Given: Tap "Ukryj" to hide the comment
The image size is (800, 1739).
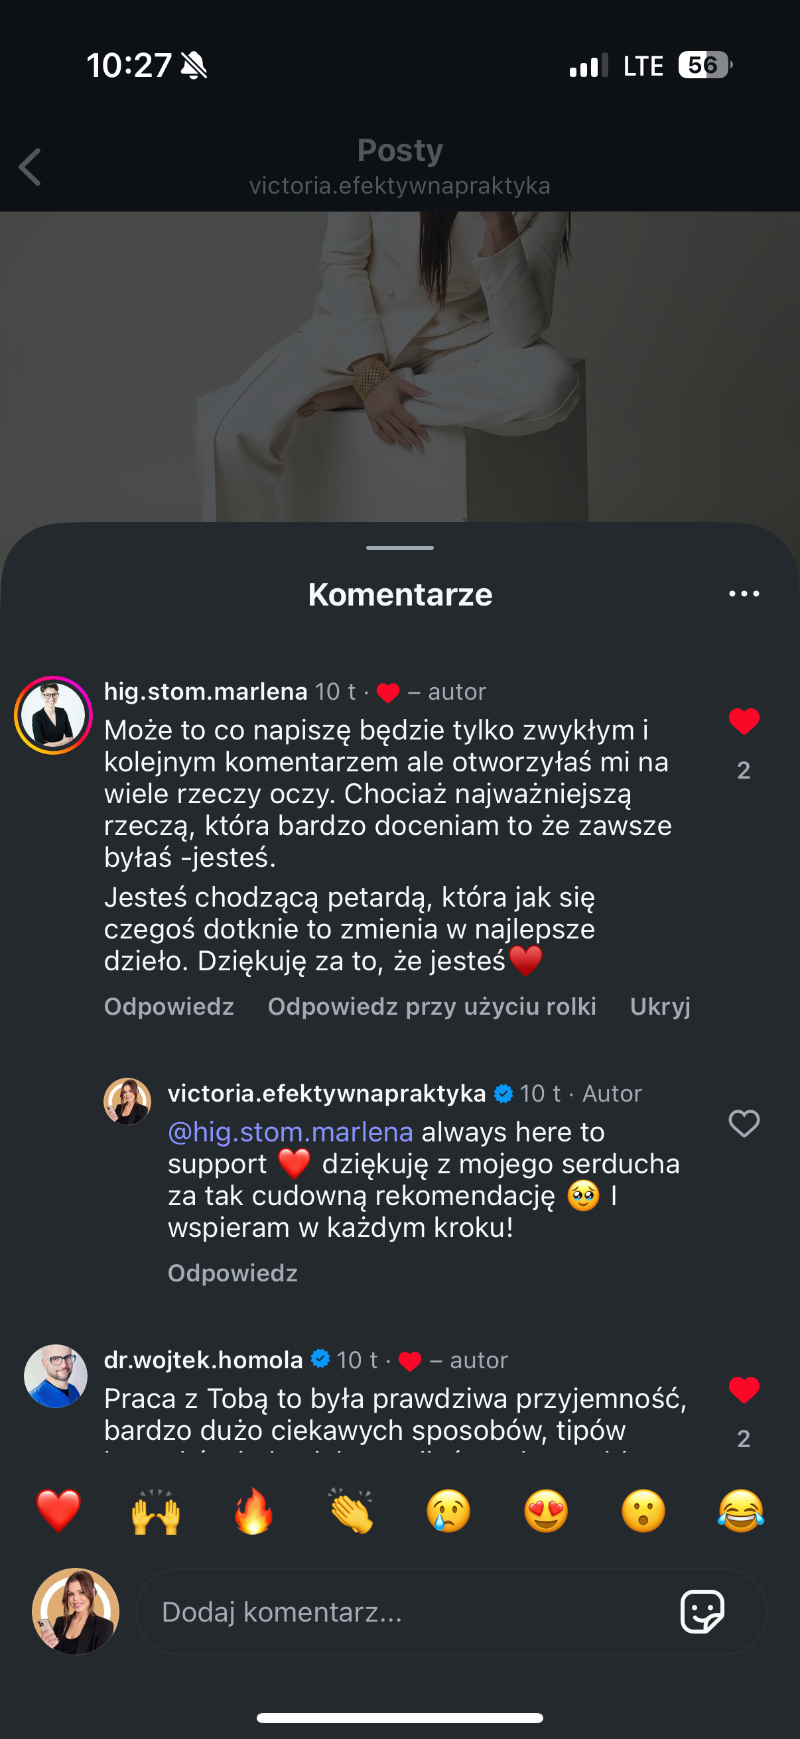Looking at the screenshot, I should click(660, 1006).
